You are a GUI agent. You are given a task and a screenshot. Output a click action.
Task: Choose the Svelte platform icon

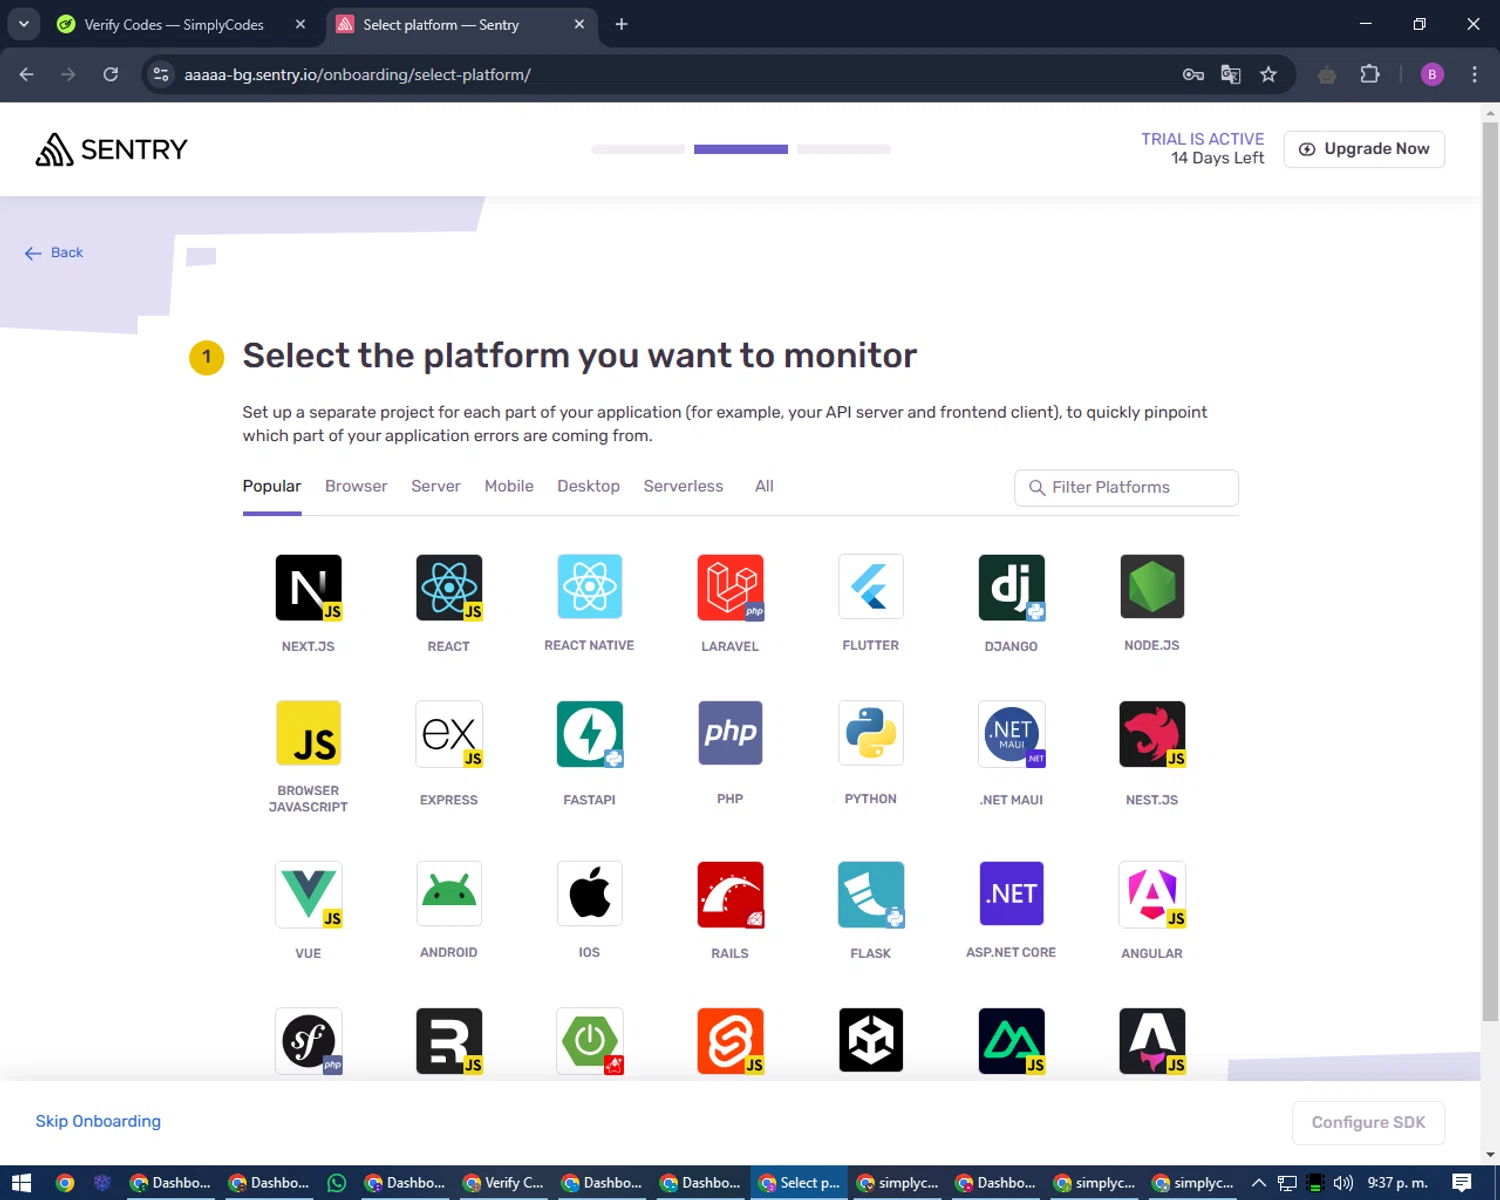click(x=730, y=1041)
